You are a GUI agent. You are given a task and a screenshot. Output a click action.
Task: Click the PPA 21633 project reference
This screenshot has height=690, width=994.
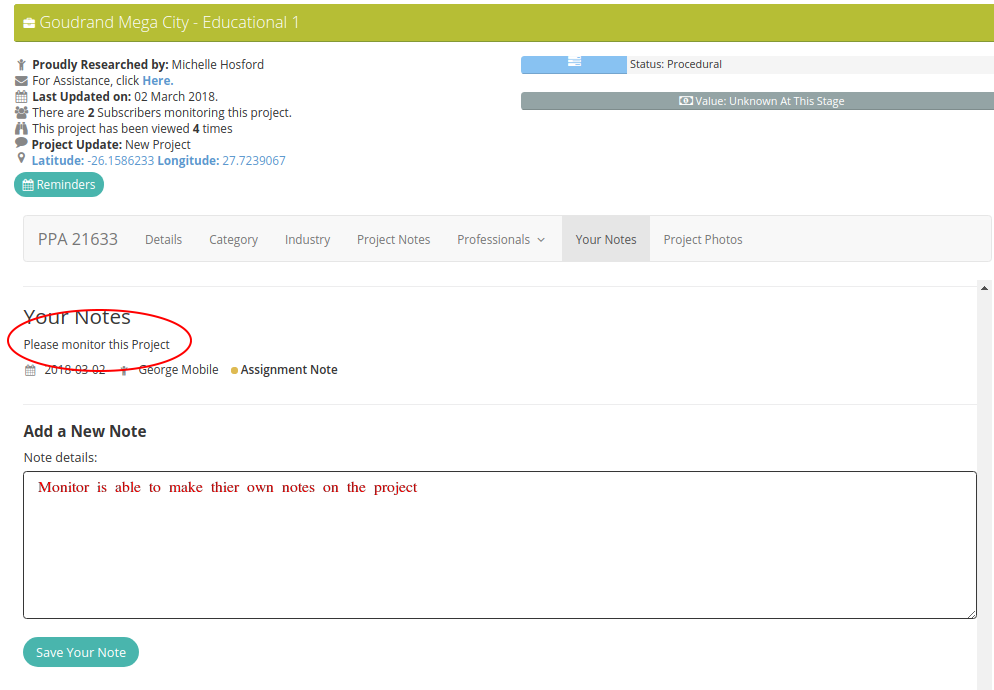(x=78, y=239)
